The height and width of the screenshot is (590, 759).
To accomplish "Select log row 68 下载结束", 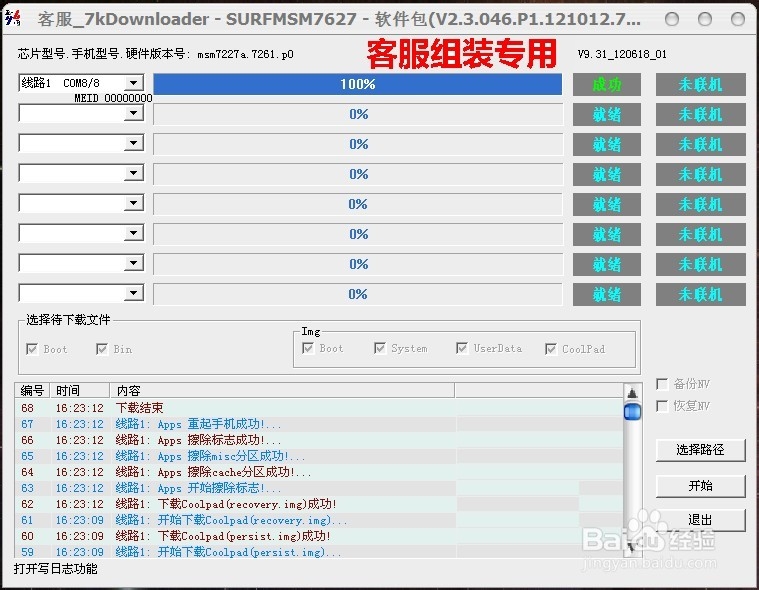I will pos(319,408).
